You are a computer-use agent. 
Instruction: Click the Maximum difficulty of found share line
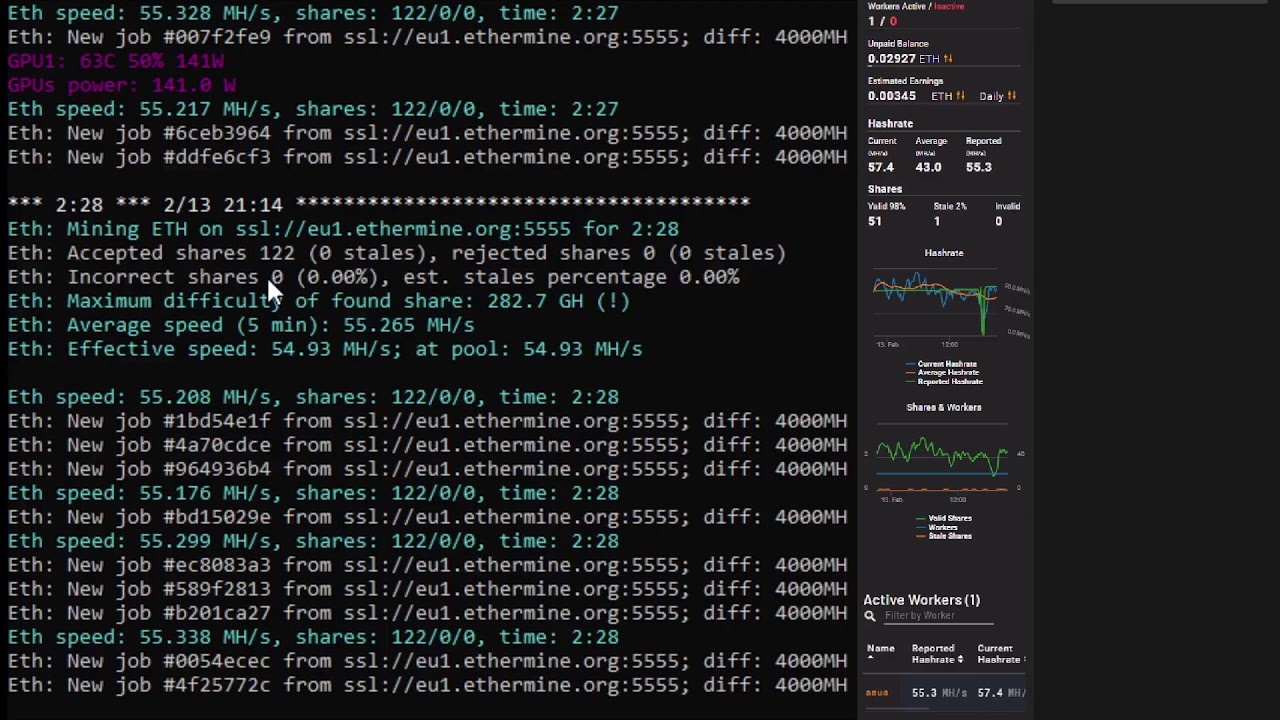(x=319, y=301)
